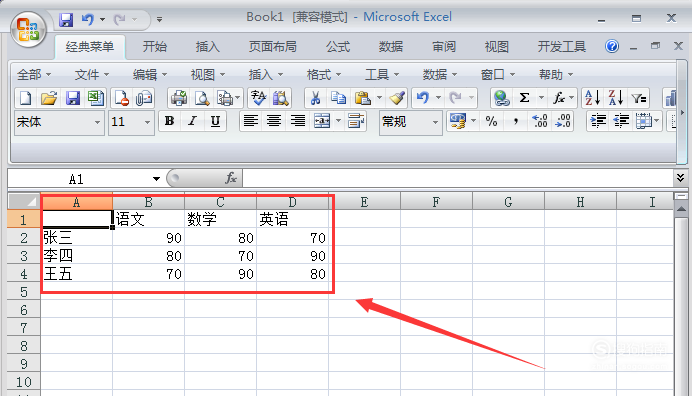The height and width of the screenshot is (396, 692).
Task: Open the 文件 classic menu
Action: click(92, 75)
